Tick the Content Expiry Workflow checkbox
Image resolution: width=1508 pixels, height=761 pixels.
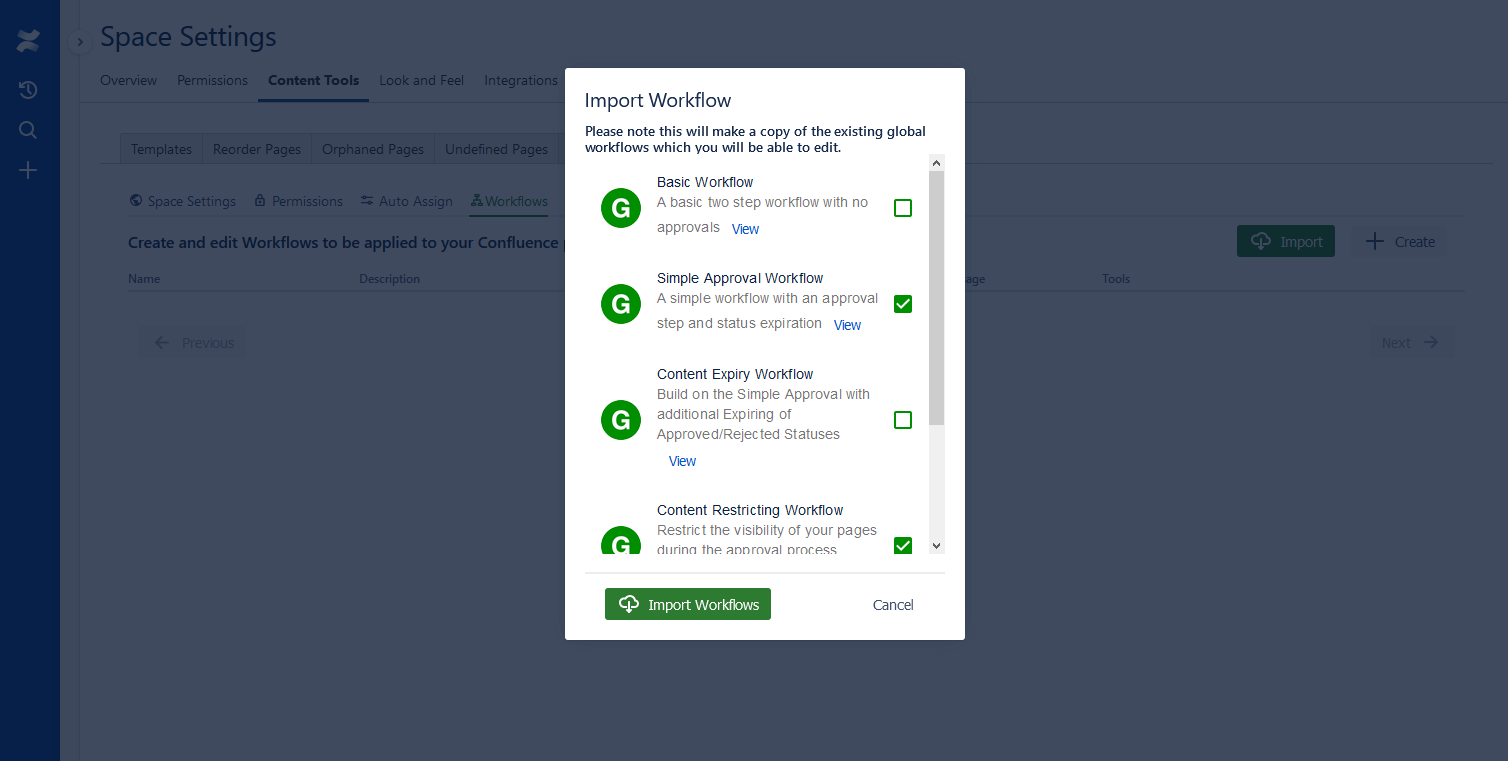902,420
